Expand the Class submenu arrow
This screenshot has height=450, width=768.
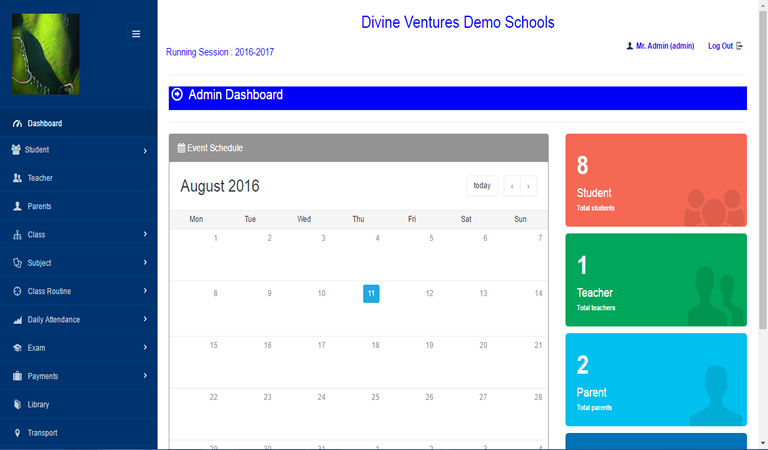tap(145, 235)
